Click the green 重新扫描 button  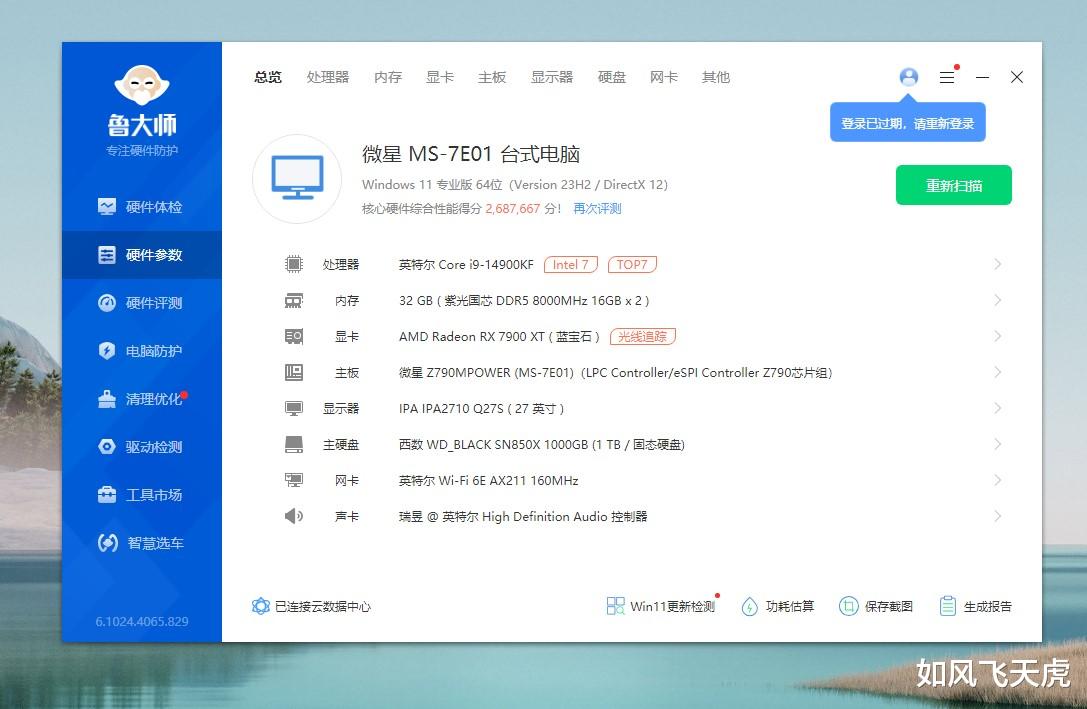(953, 185)
